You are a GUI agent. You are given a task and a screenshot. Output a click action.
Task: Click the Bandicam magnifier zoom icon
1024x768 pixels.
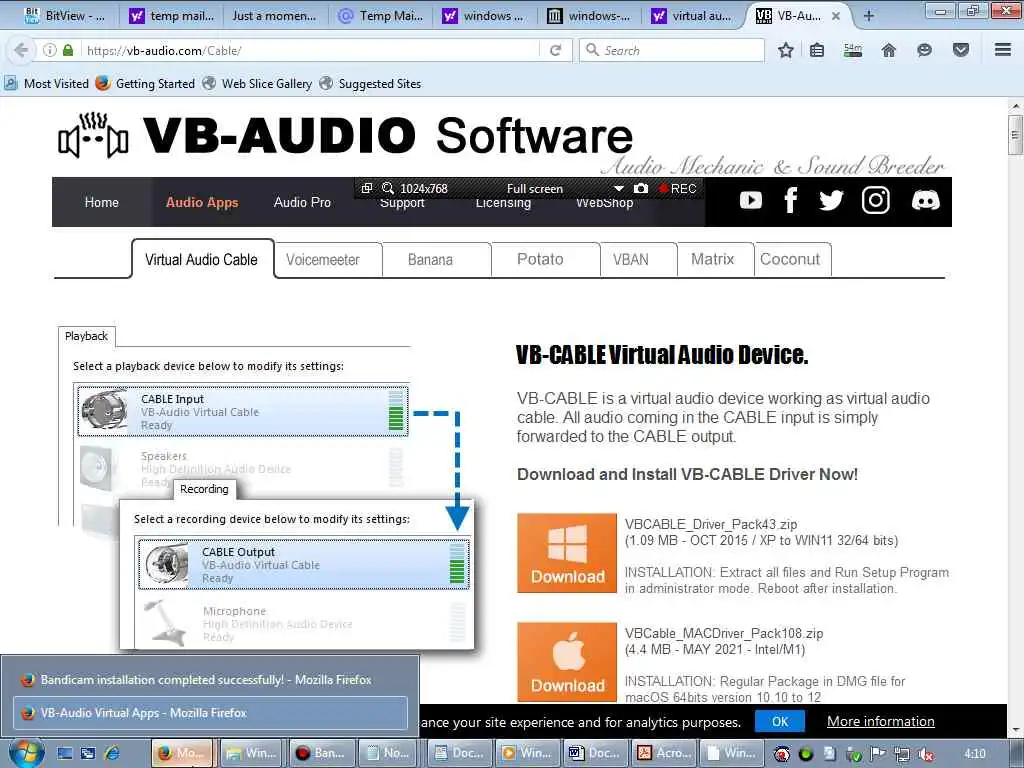[x=388, y=188]
